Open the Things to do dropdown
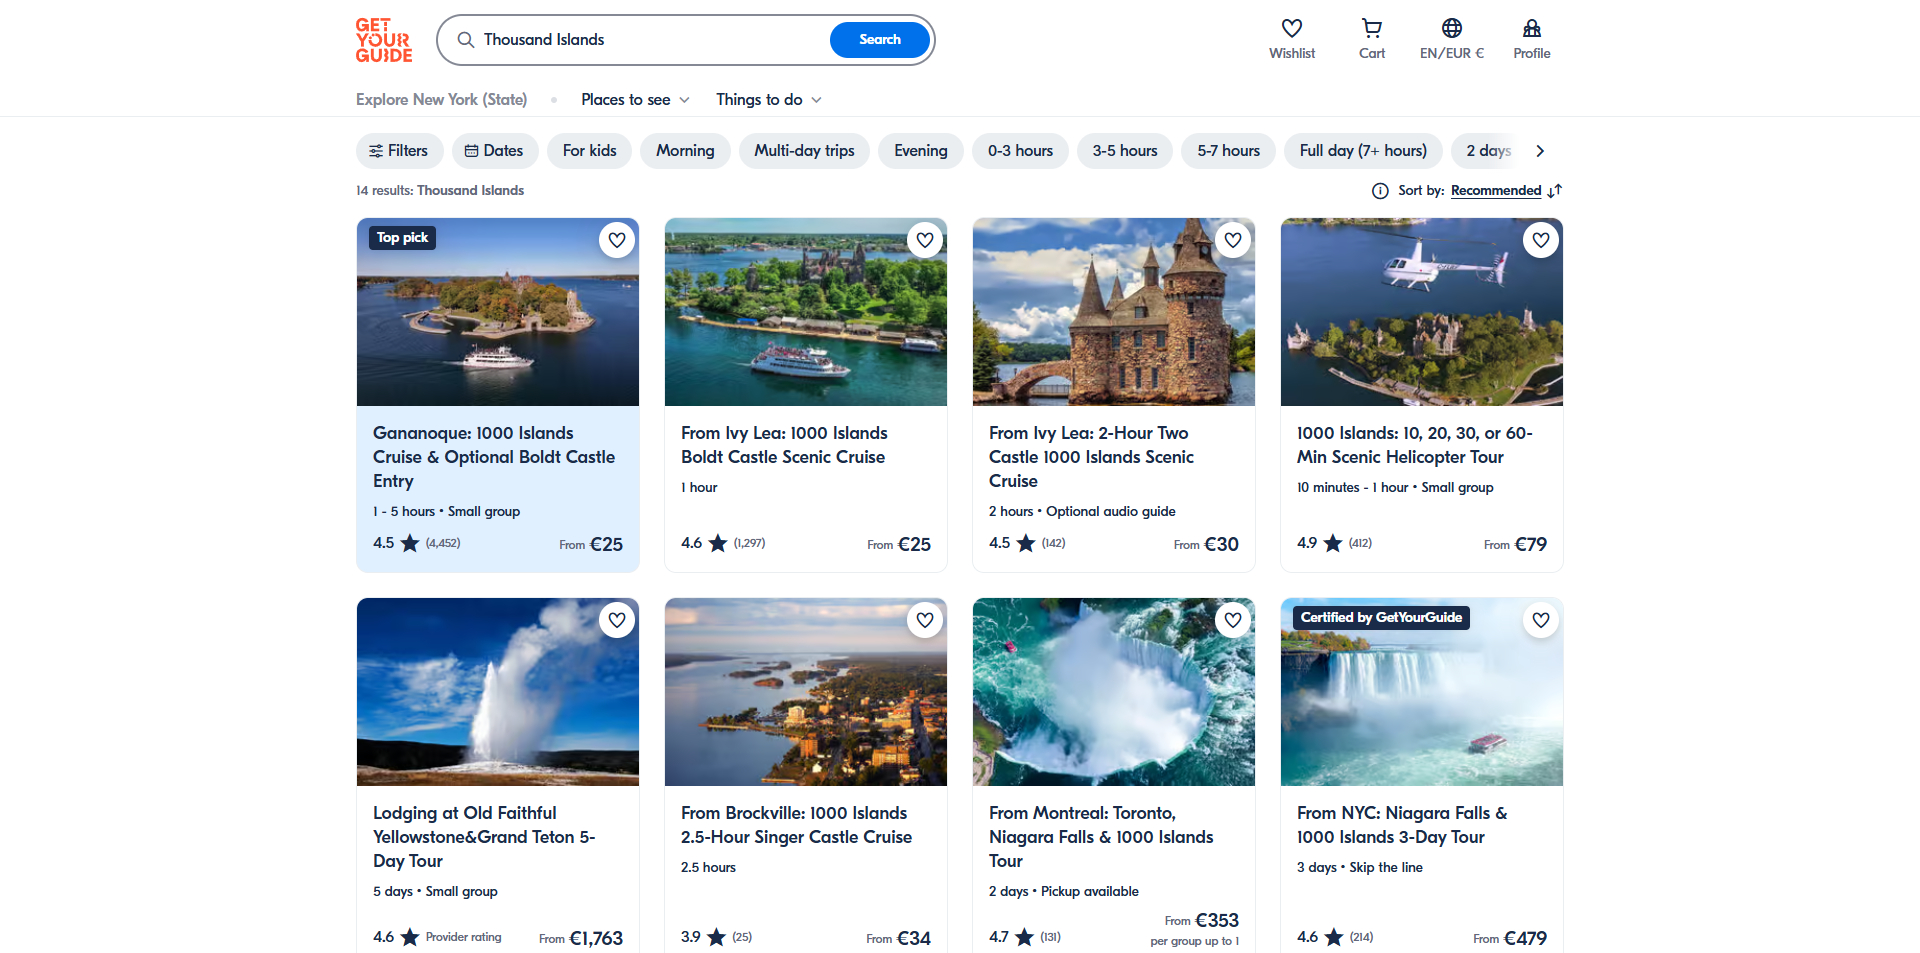 (768, 99)
